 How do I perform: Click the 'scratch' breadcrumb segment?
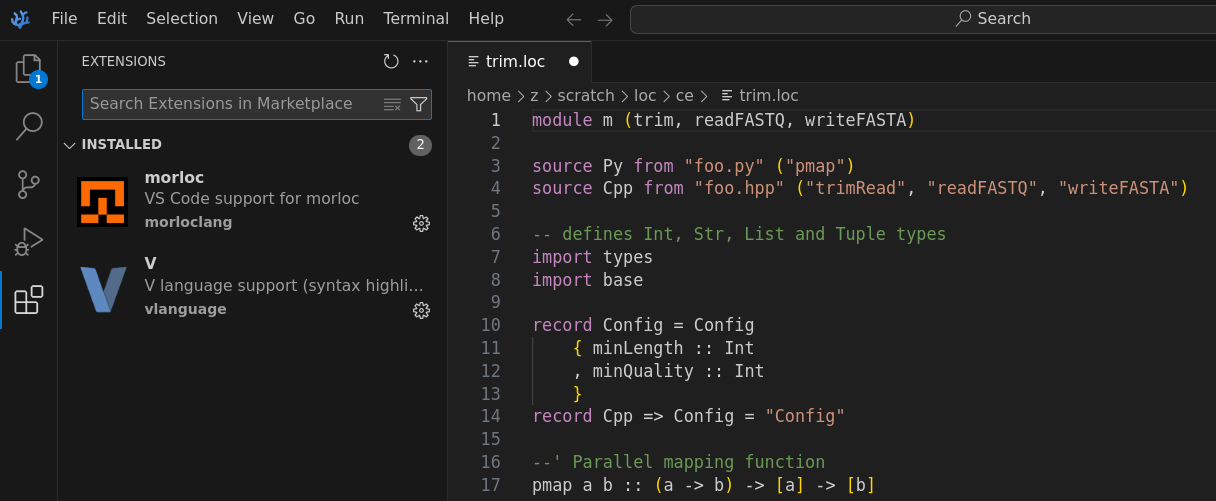[x=586, y=96]
